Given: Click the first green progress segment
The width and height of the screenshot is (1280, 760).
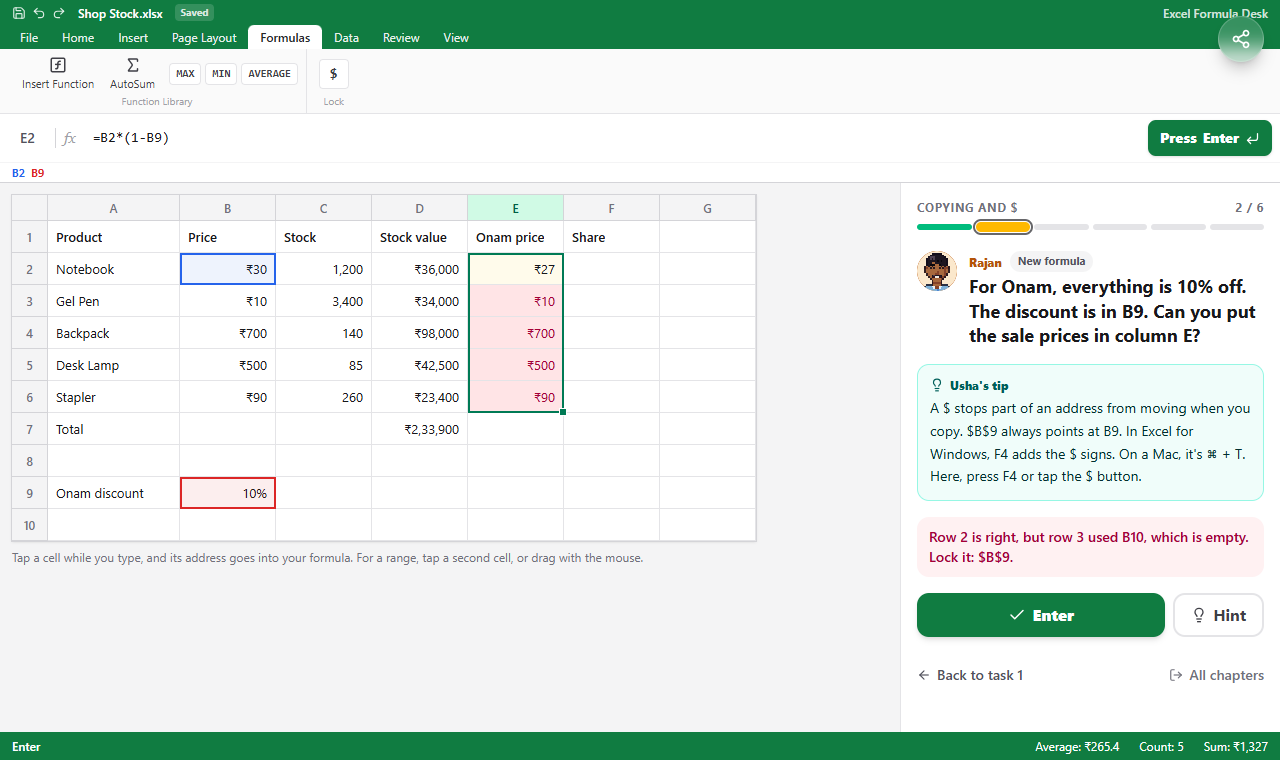Looking at the screenshot, I should click(x=944, y=227).
